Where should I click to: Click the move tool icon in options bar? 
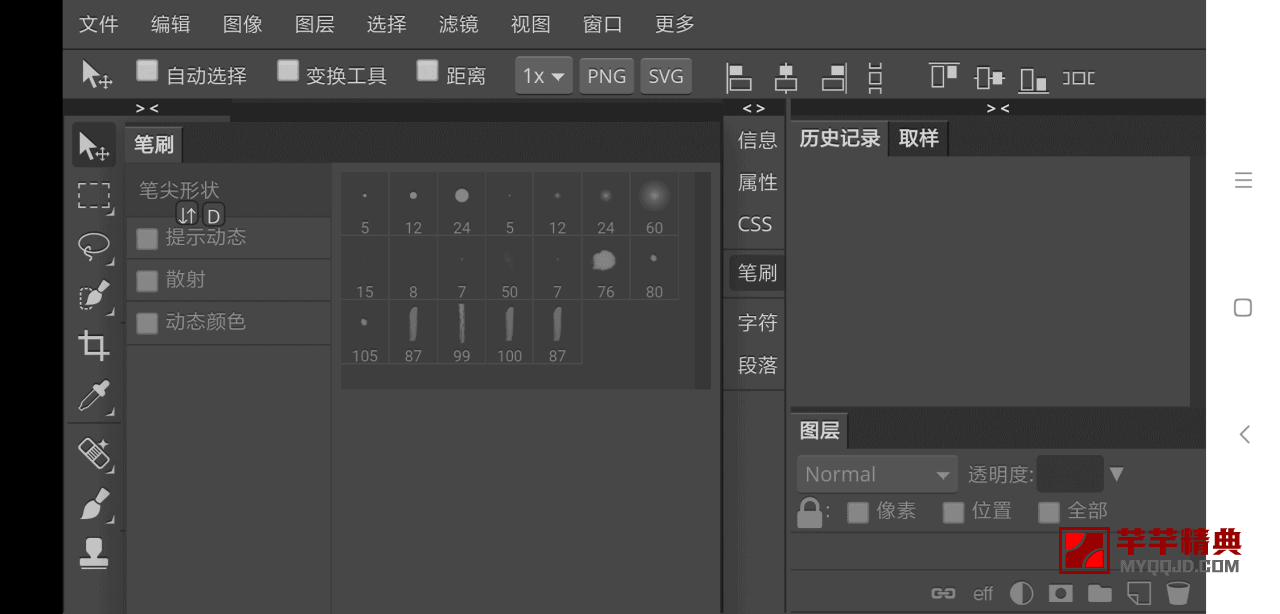[x=97, y=75]
